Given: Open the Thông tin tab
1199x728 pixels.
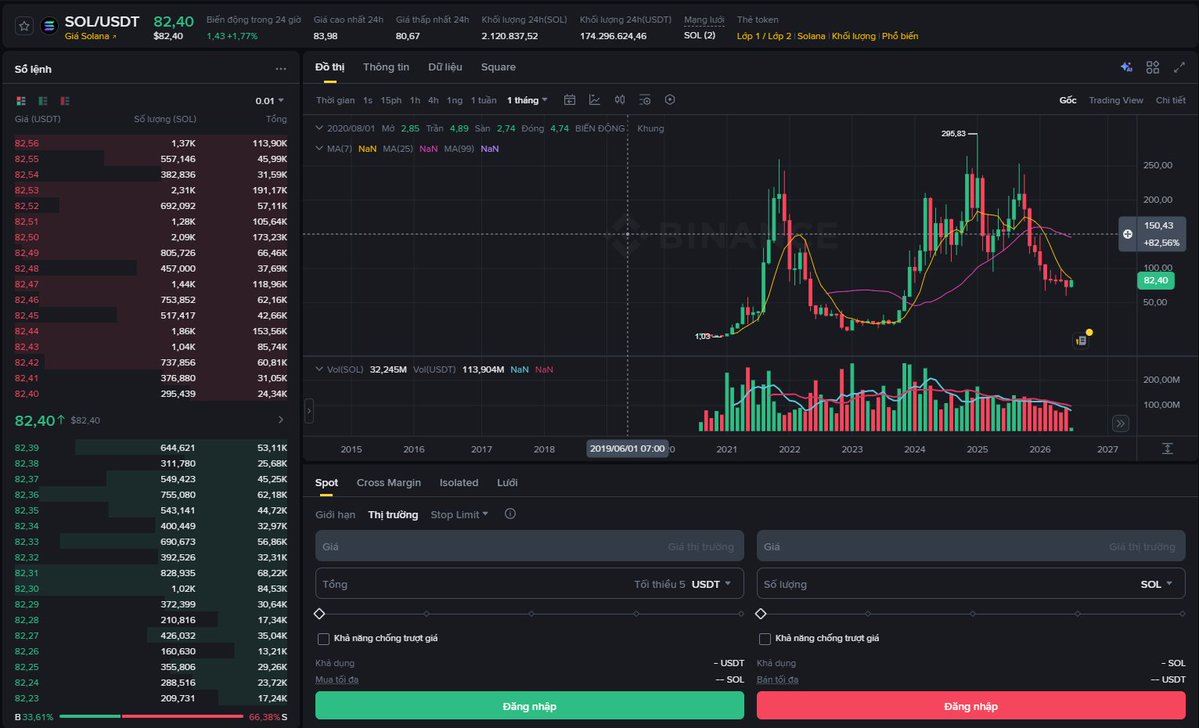Looking at the screenshot, I should (386, 67).
